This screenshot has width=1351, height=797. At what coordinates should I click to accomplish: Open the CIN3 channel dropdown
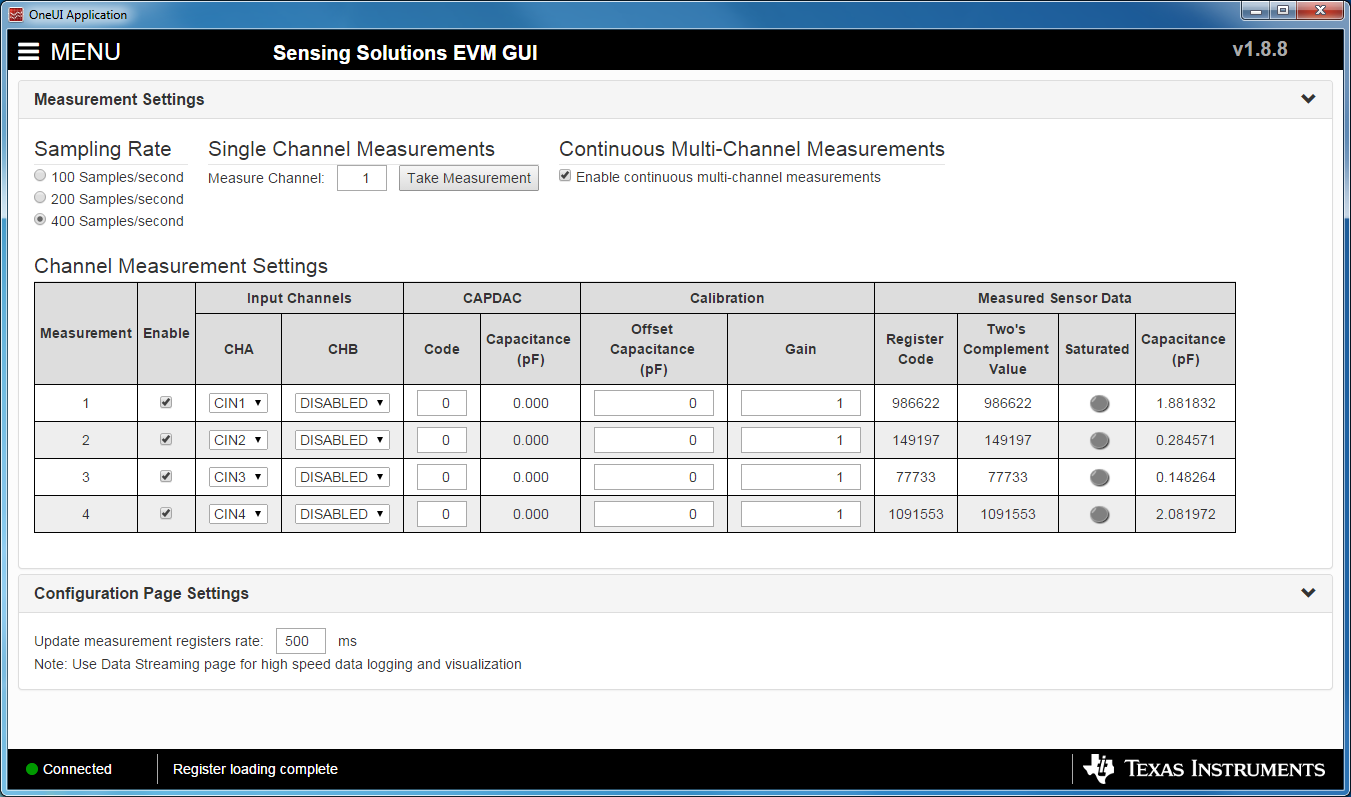(x=238, y=477)
